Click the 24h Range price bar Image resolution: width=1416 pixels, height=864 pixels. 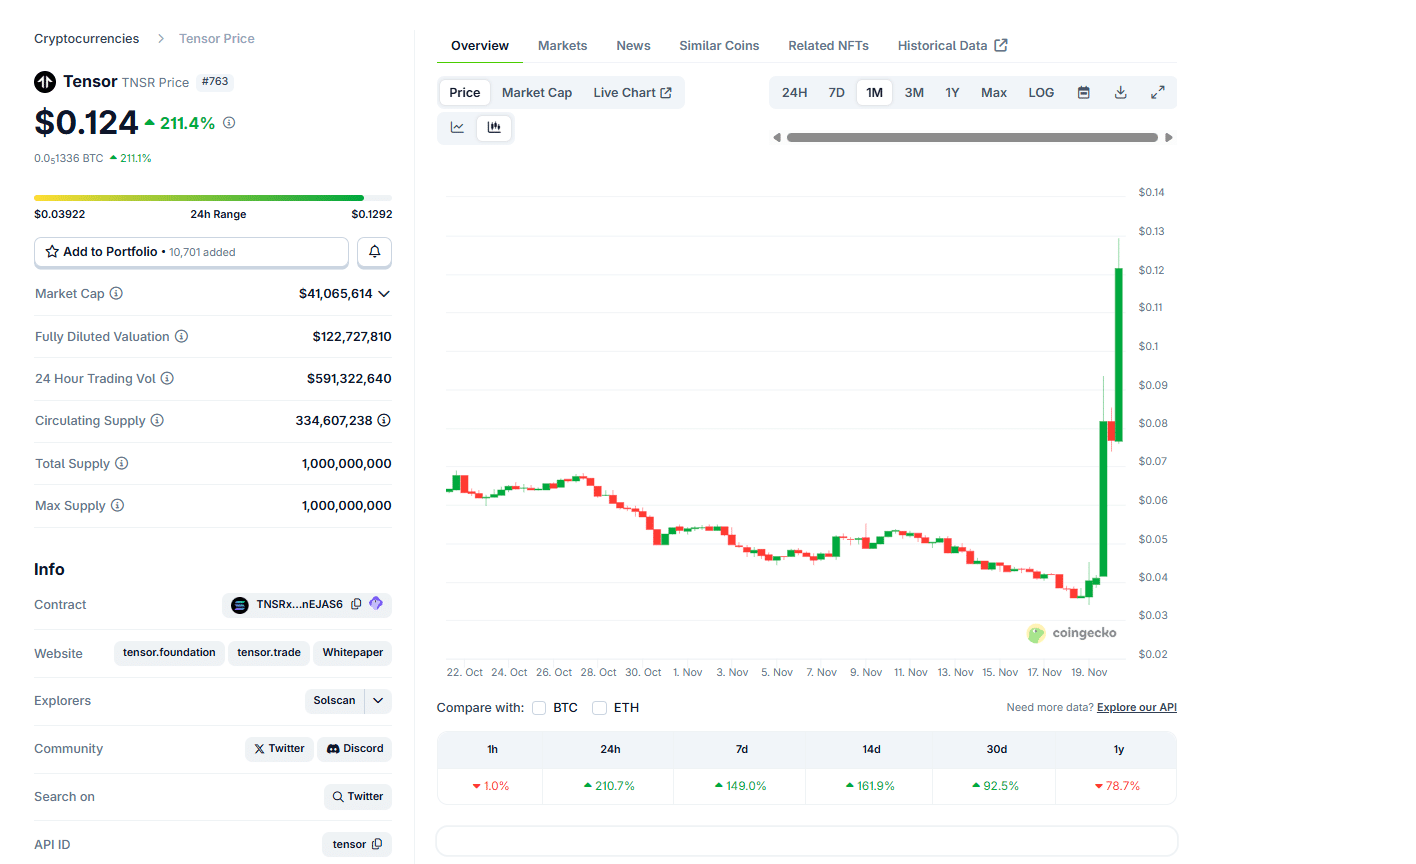(x=213, y=197)
